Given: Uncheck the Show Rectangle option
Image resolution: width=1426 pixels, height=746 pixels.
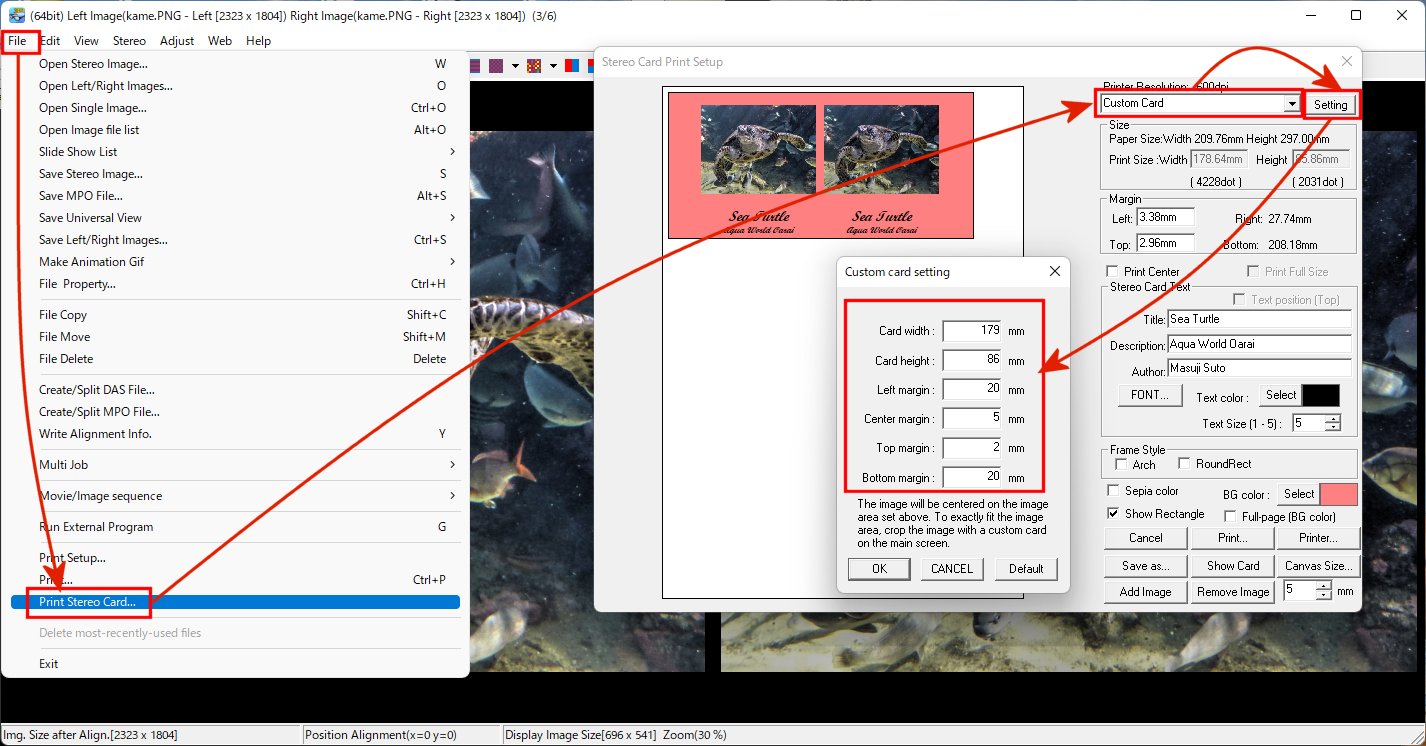Looking at the screenshot, I should 1113,514.
